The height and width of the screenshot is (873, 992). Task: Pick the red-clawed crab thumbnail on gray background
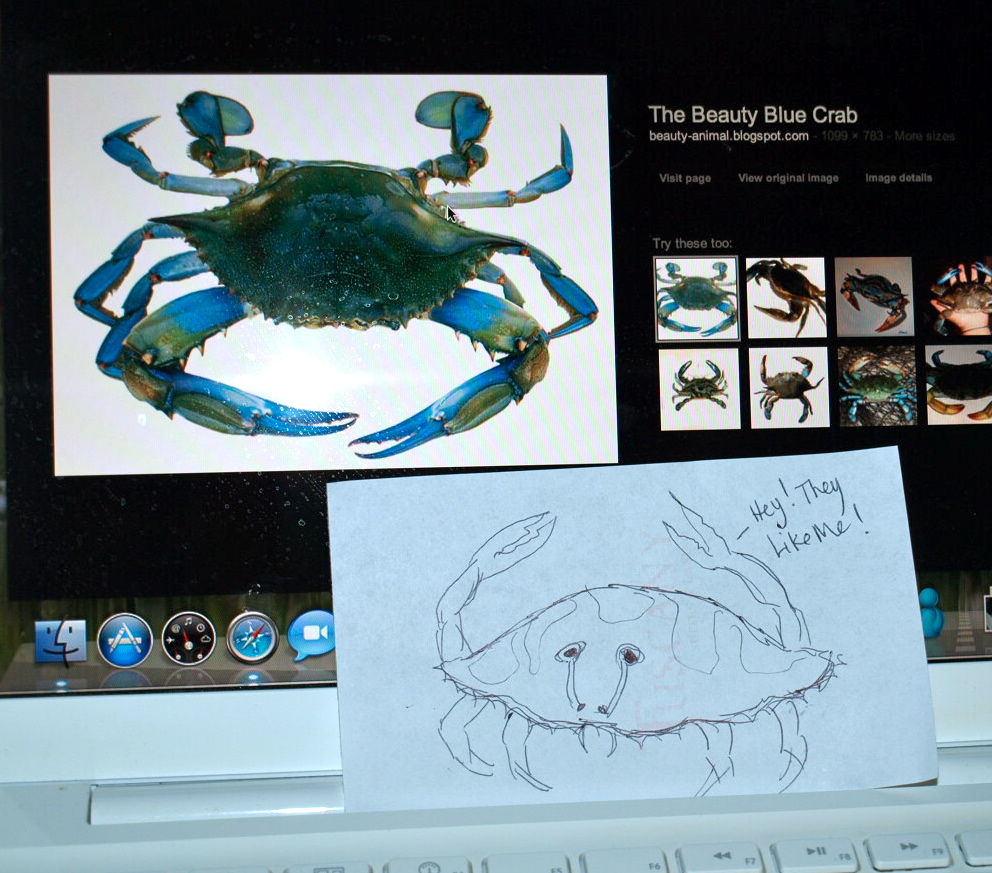[874, 296]
